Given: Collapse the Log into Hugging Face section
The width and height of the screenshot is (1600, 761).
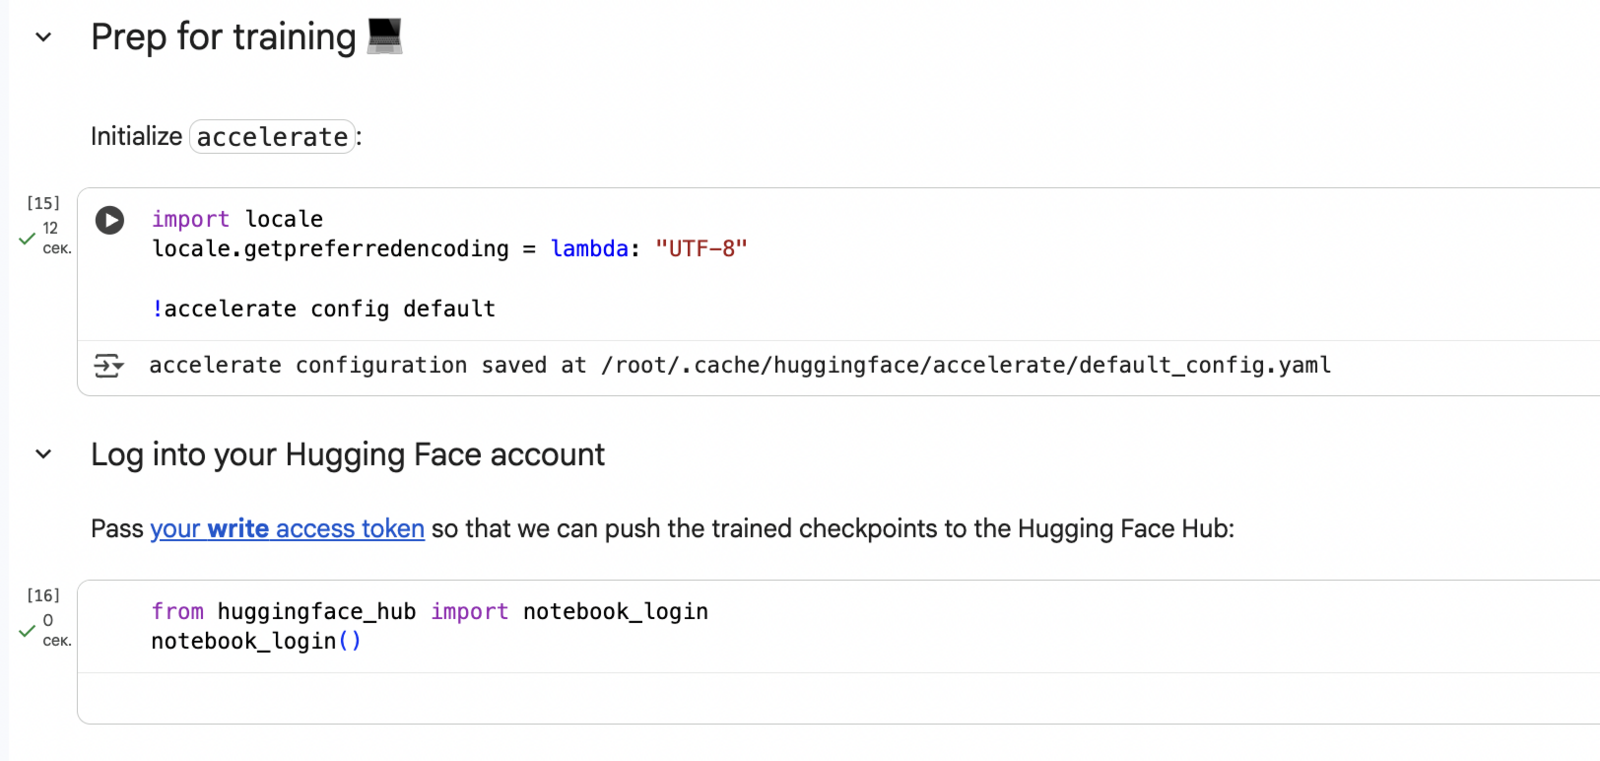Looking at the screenshot, I should point(43,455).
